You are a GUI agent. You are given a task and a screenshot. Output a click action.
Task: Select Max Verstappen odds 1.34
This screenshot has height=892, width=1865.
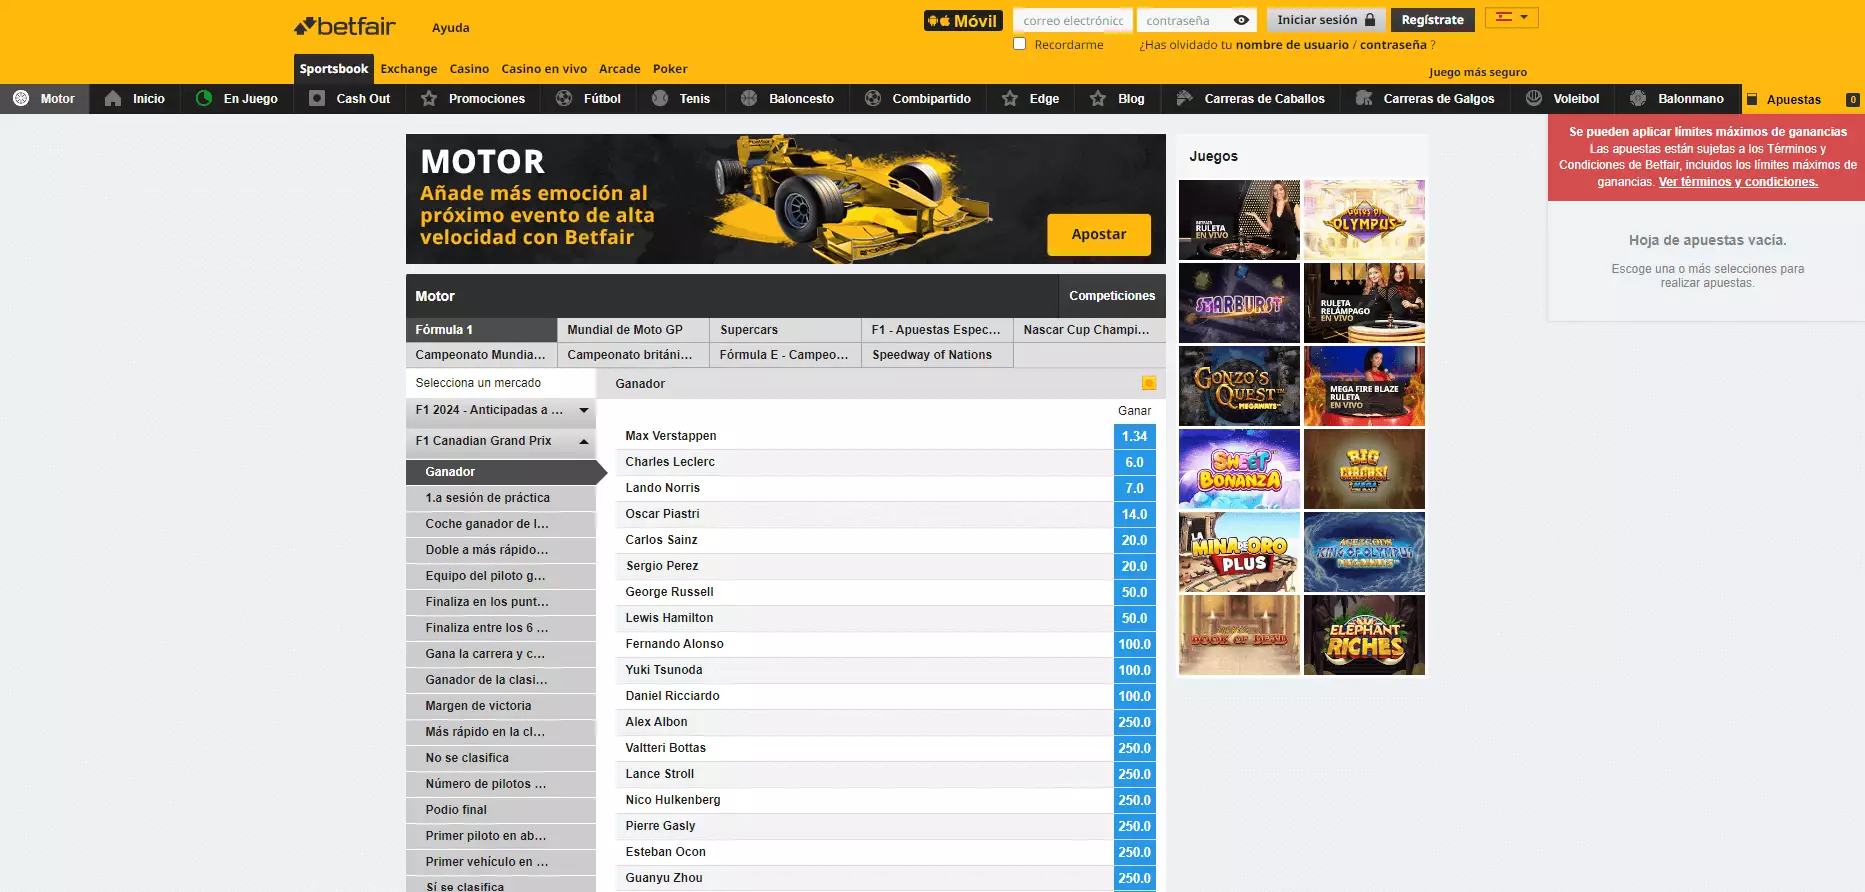pos(1134,436)
